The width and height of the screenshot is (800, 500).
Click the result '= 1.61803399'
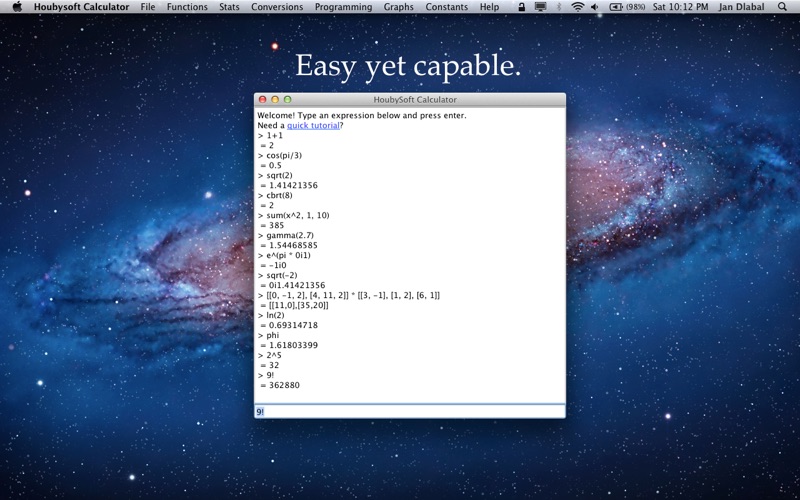(289, 345)
